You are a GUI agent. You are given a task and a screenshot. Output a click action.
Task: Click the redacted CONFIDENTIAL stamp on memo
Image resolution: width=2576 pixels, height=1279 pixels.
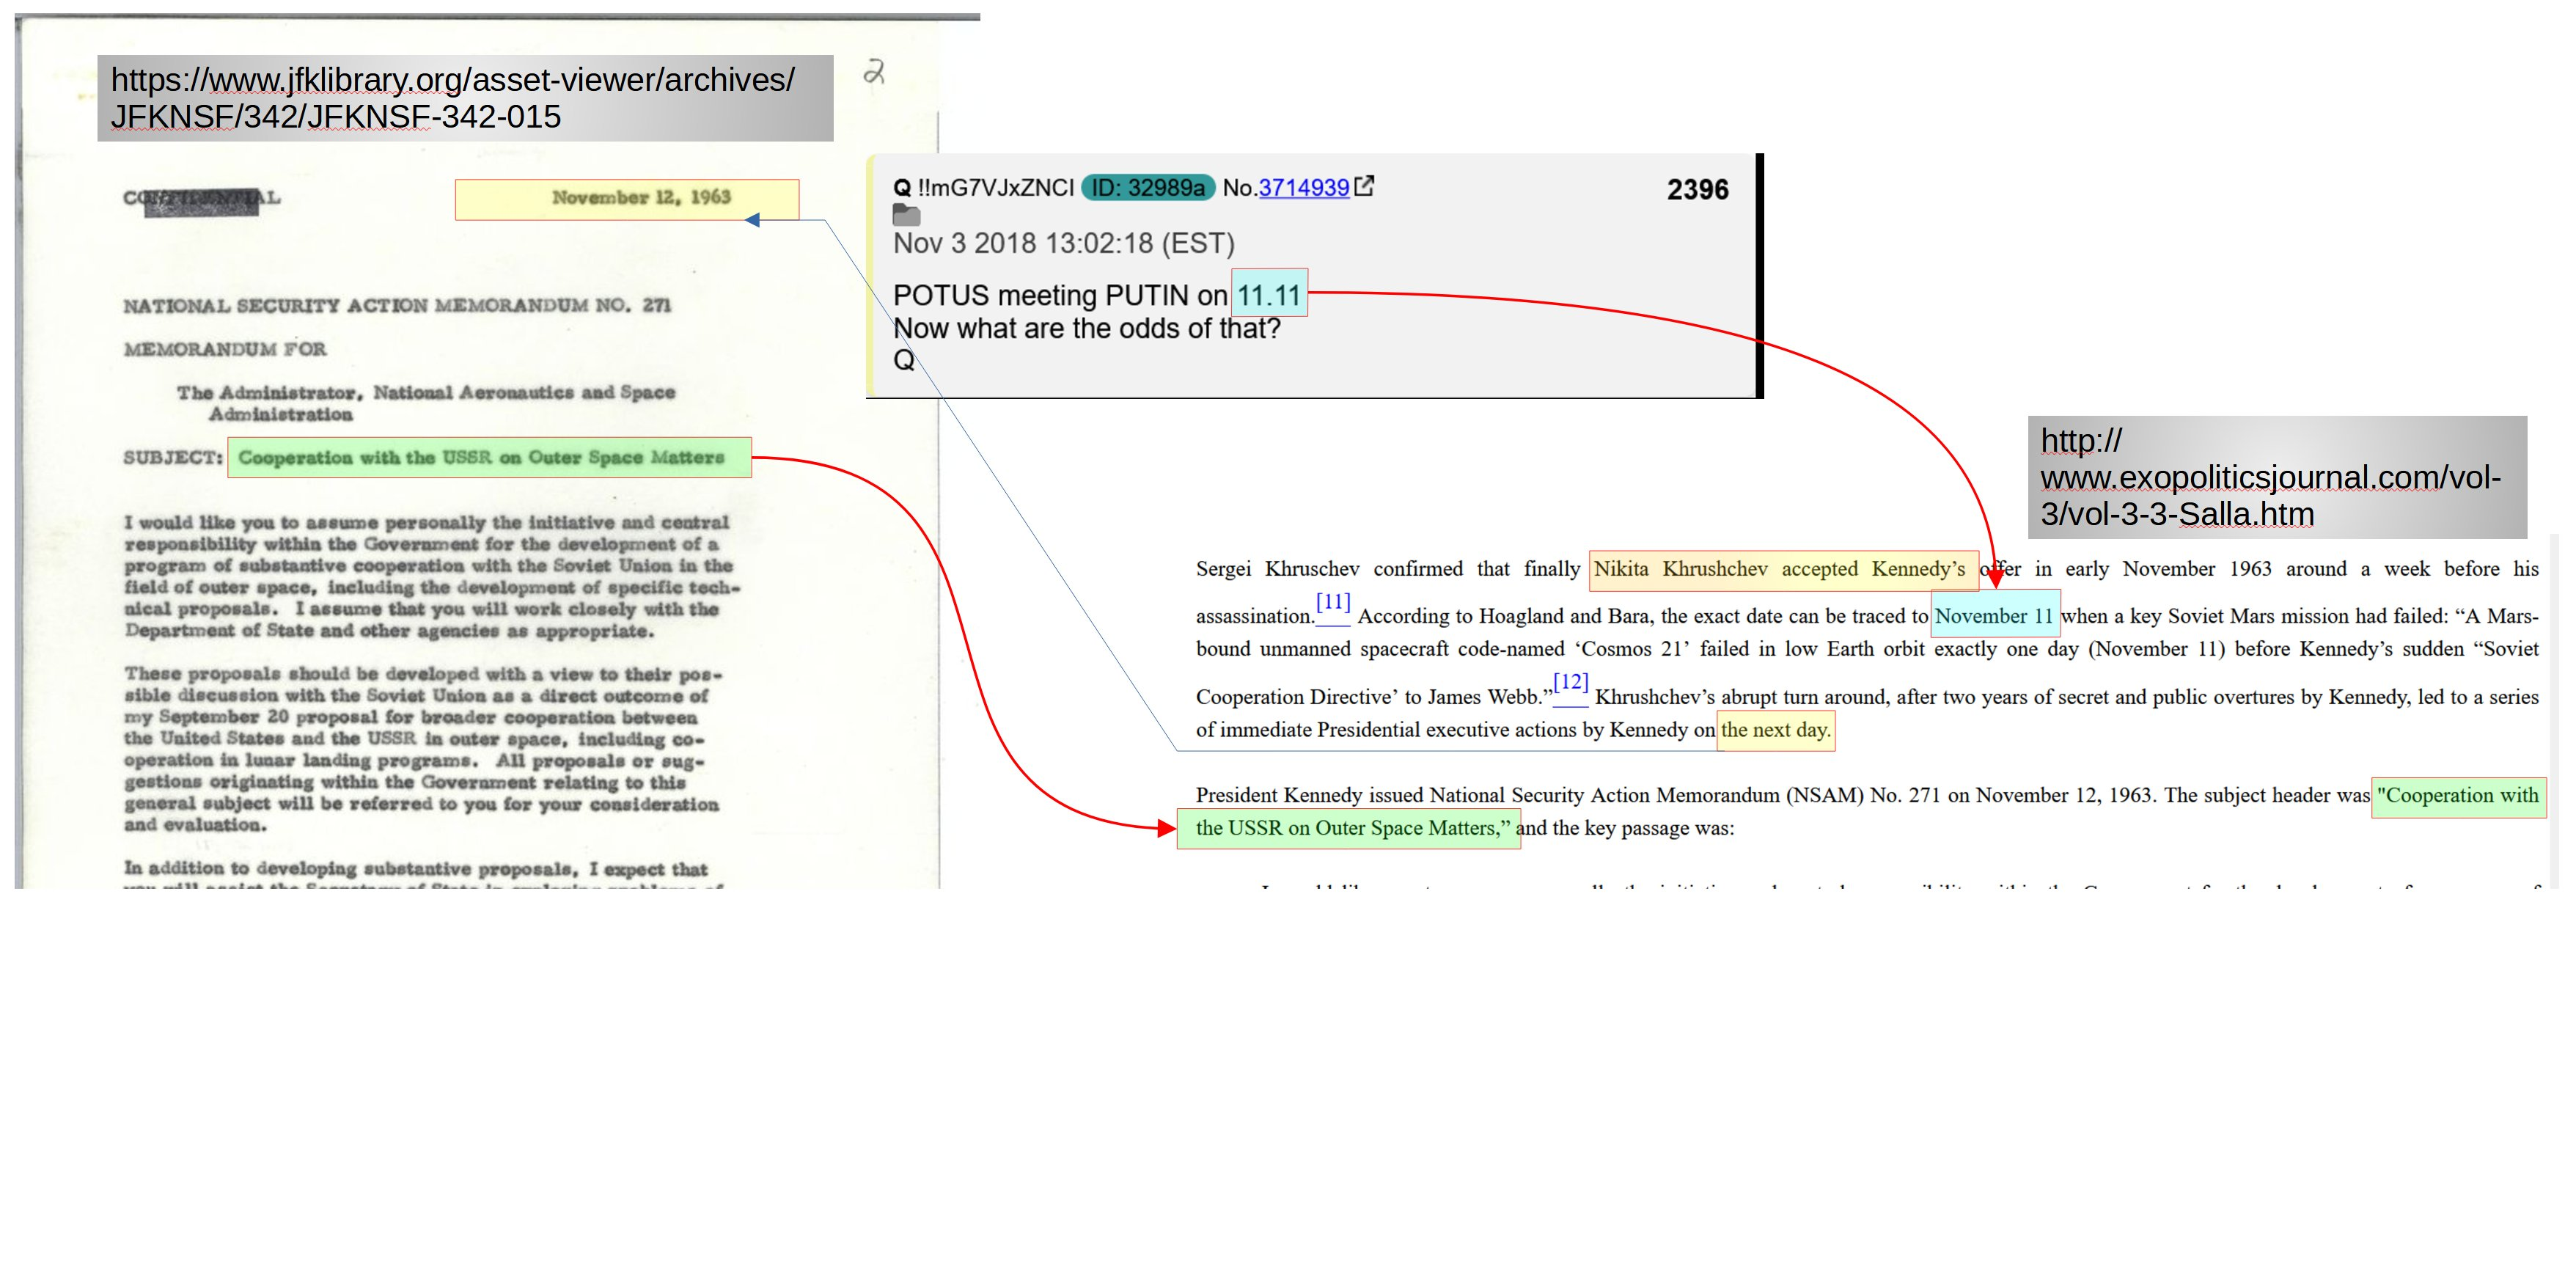click(201, 200)
